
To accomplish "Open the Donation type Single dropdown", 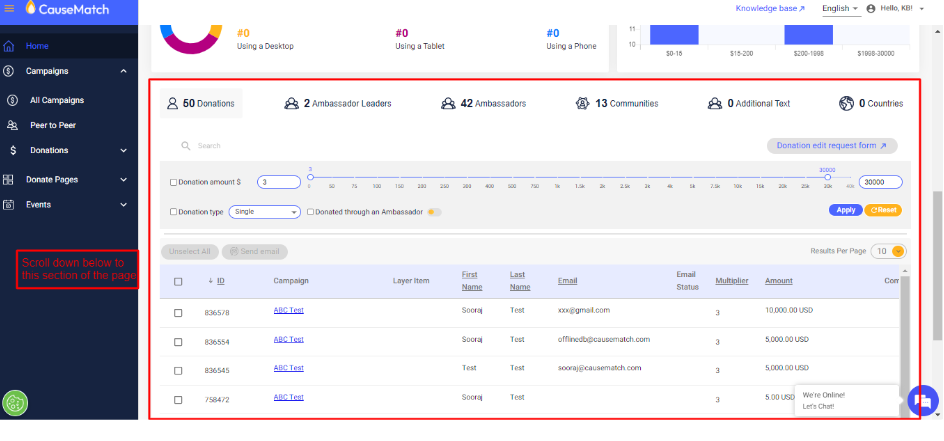I will click(x=264, y=212).
